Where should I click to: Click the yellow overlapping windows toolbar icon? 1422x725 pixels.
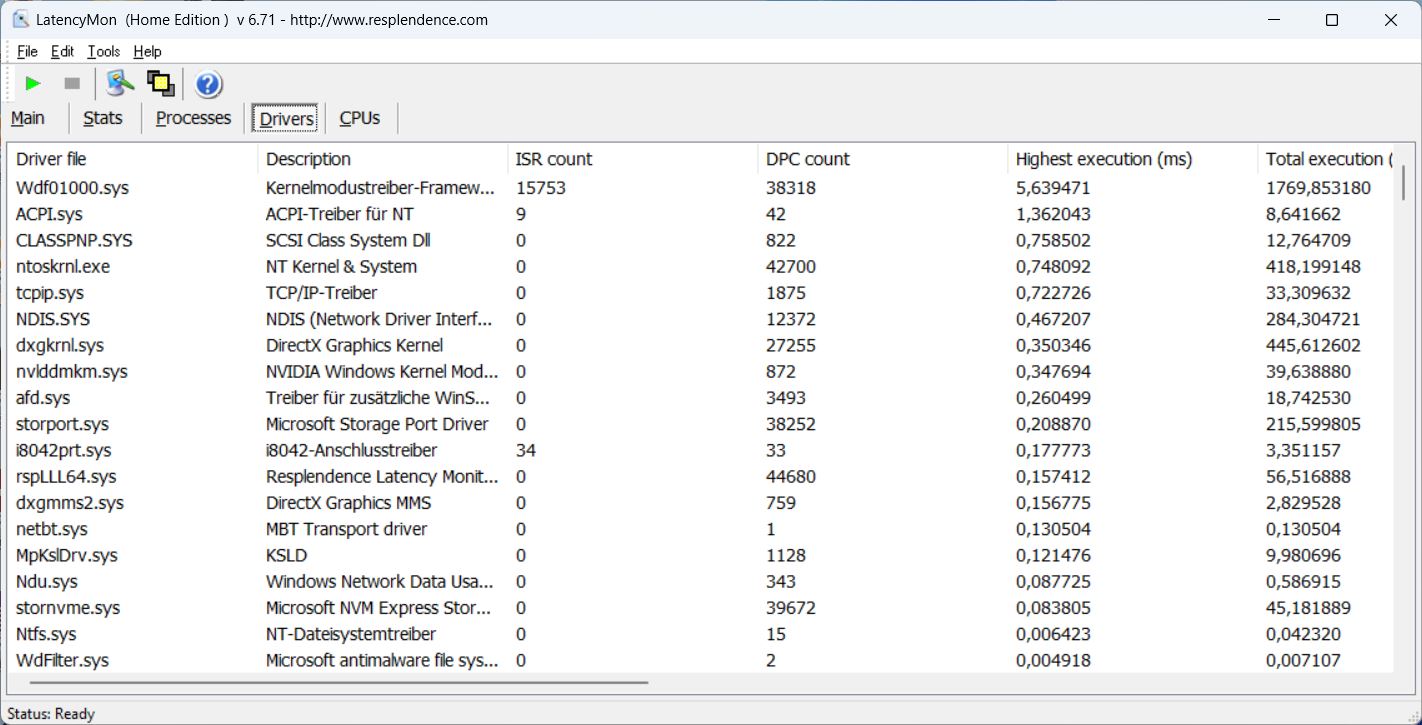coord(161,84)
